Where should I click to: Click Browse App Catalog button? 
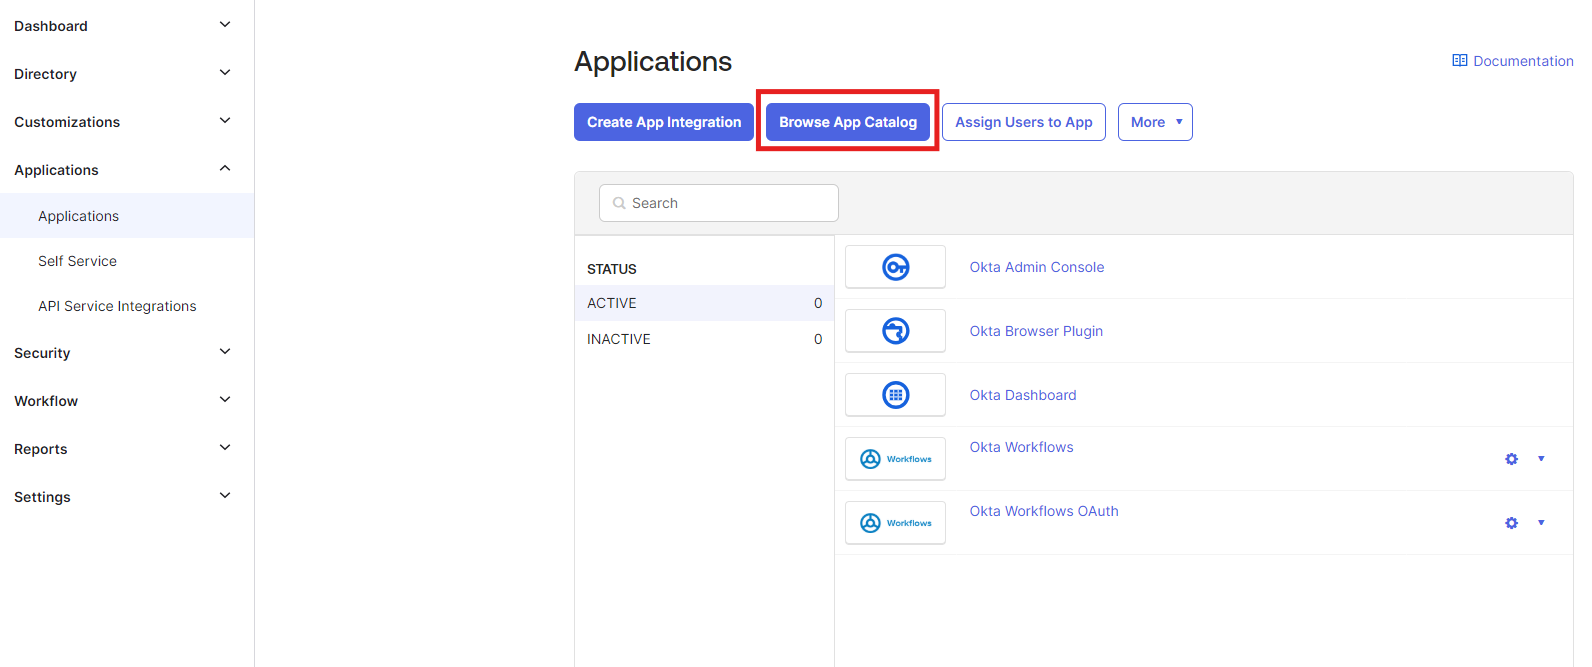(x=848, y=122)
